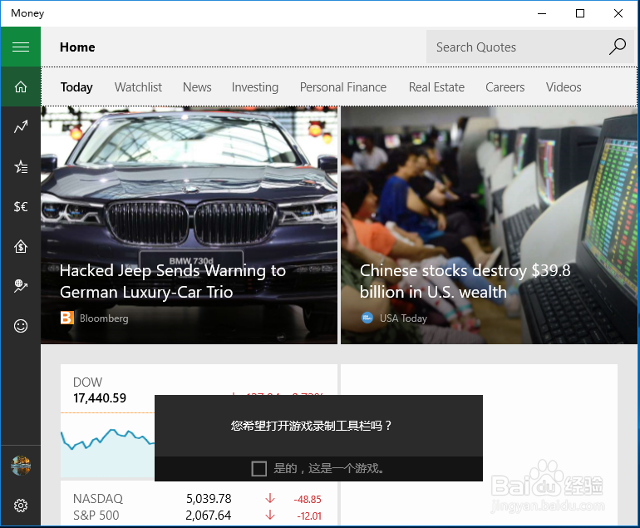Click the search magnifier icon

617,47
